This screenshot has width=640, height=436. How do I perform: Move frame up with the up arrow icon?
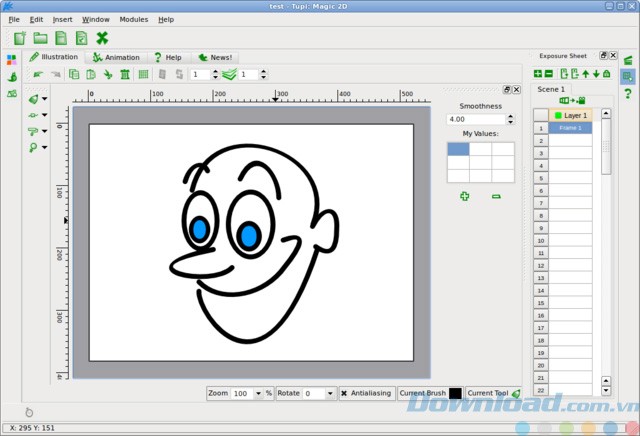pos(585,73)
